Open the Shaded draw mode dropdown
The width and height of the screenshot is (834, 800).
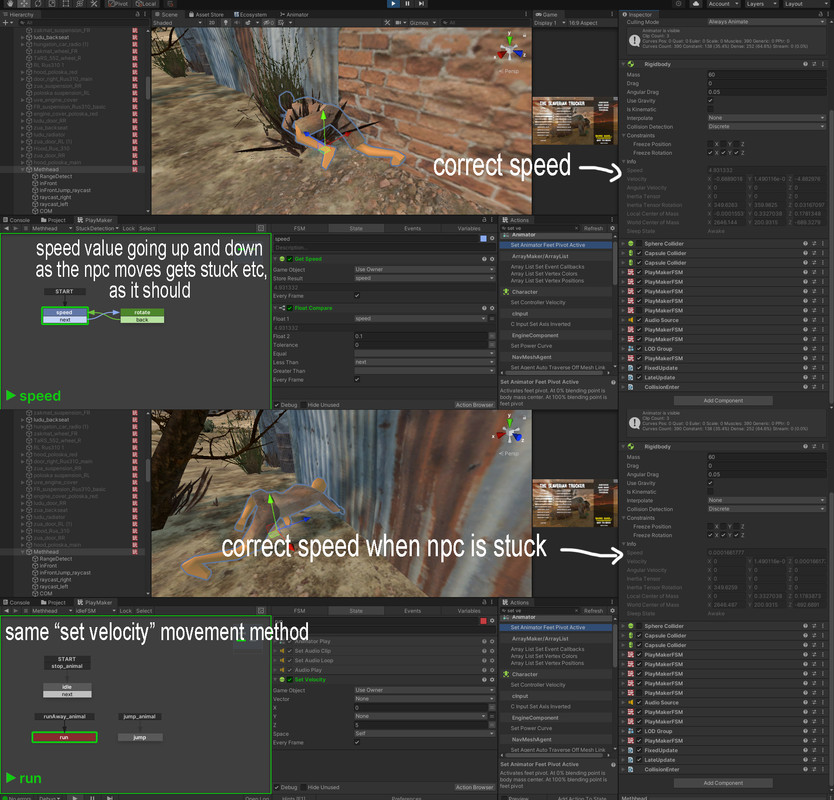click(177, 23)
